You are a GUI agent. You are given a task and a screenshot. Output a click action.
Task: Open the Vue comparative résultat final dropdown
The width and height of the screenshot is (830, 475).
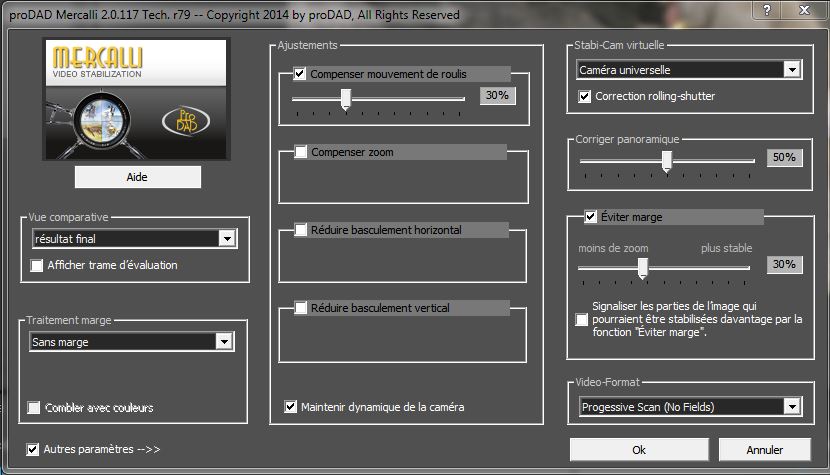[x=134, y=239]
